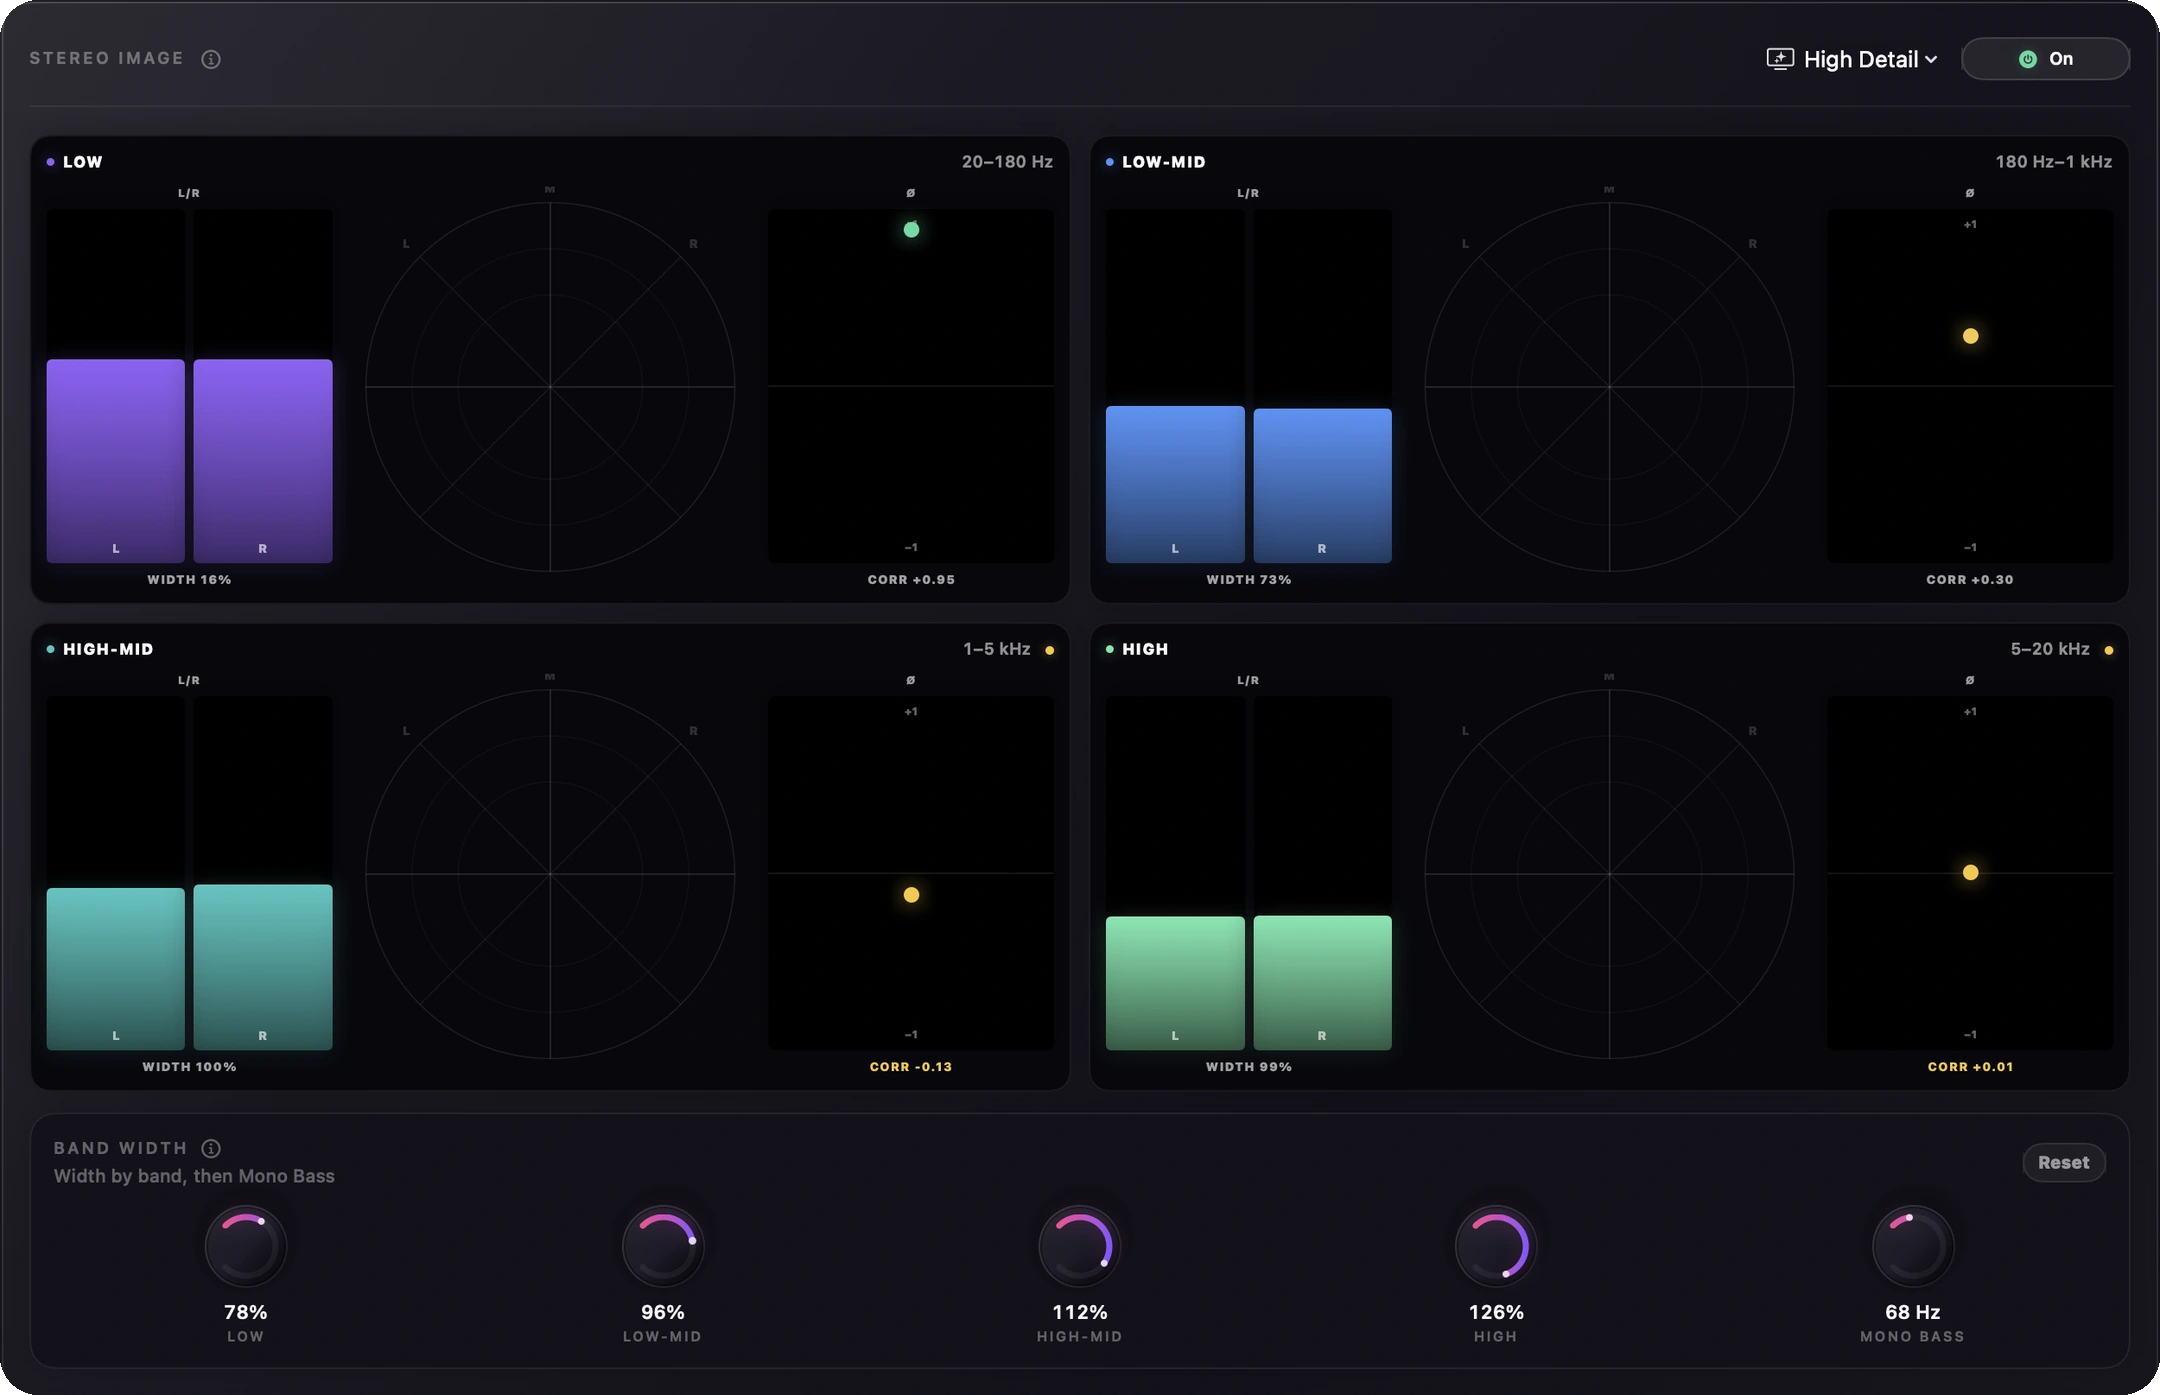Adjust the HIGH width knob at 126%

[1496, 1246]
